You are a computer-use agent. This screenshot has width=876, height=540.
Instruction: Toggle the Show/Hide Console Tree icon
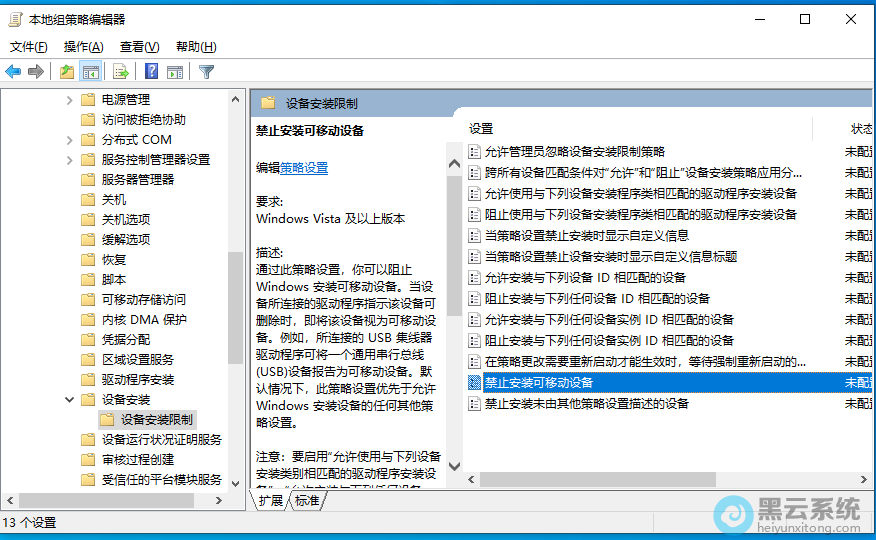pyautogui.click(x=91, y=71)
